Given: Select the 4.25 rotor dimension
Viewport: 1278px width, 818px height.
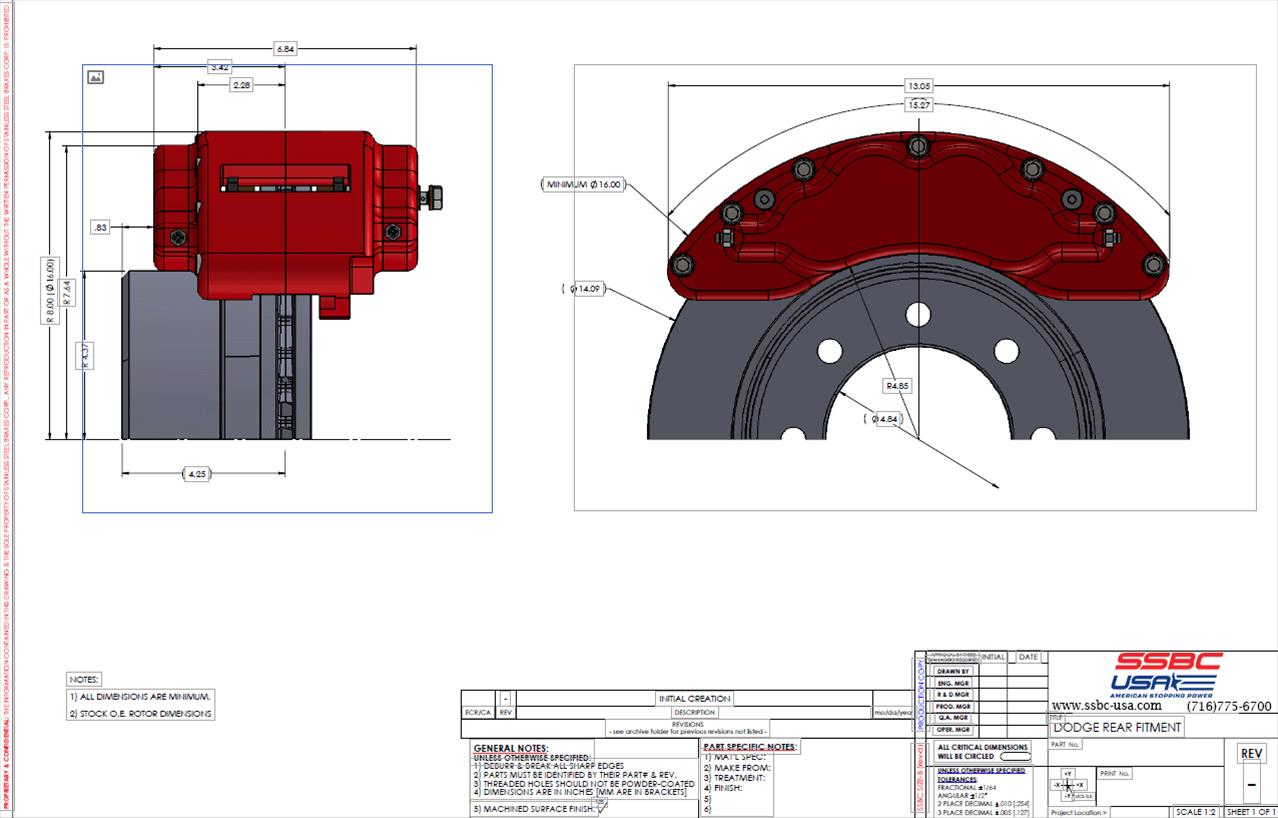Looking at the screenshot, I should [197, 474].
